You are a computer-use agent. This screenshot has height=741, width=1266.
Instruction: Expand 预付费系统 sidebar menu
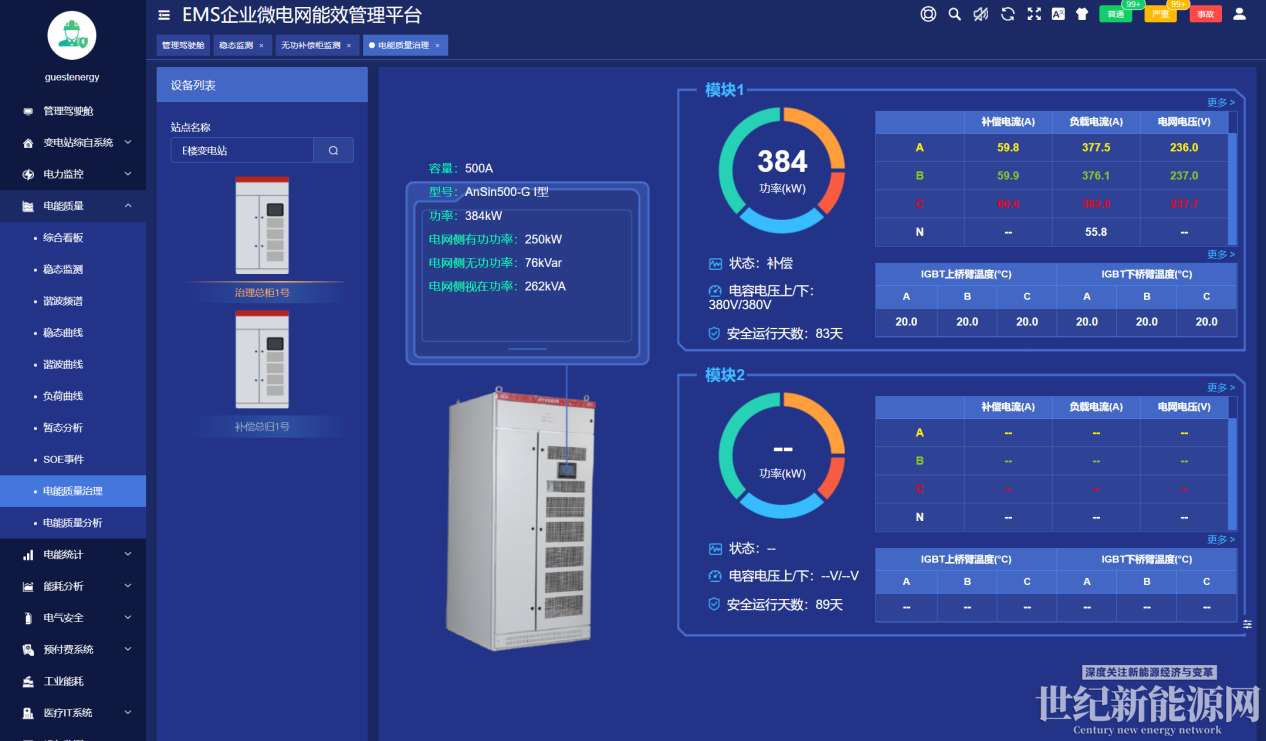(73, 649)
